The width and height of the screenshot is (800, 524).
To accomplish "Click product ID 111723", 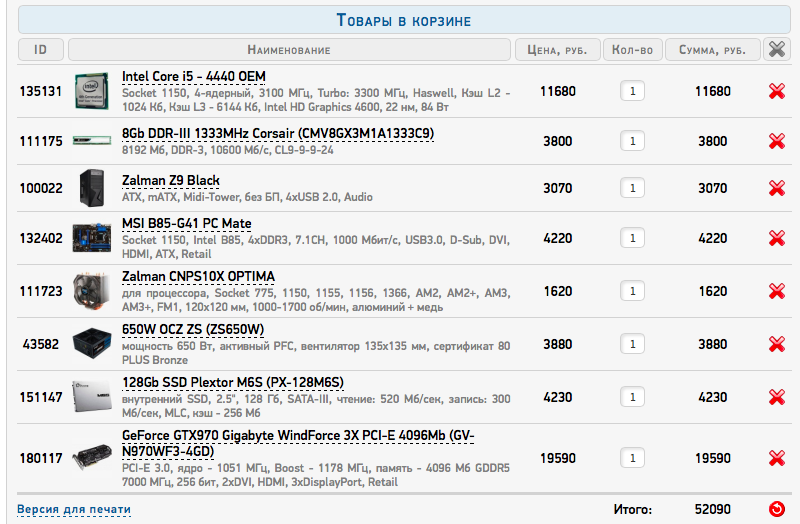I will (x=41, y=291).
